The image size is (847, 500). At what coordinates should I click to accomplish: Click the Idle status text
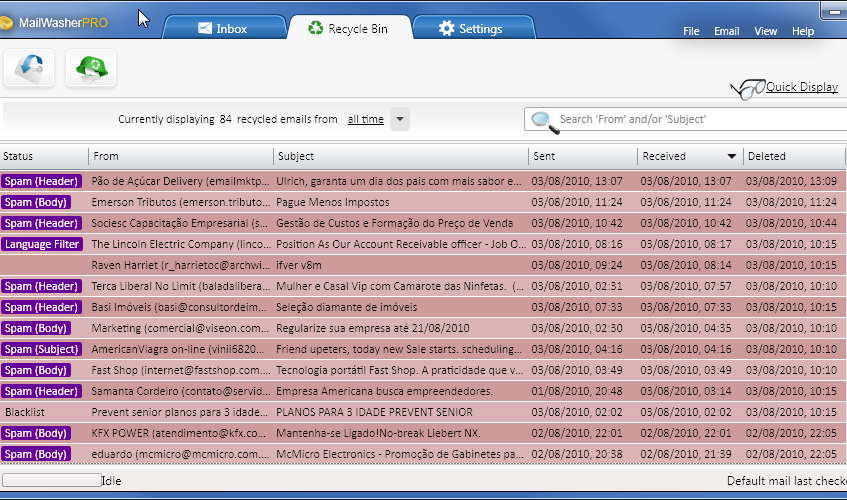112,481
